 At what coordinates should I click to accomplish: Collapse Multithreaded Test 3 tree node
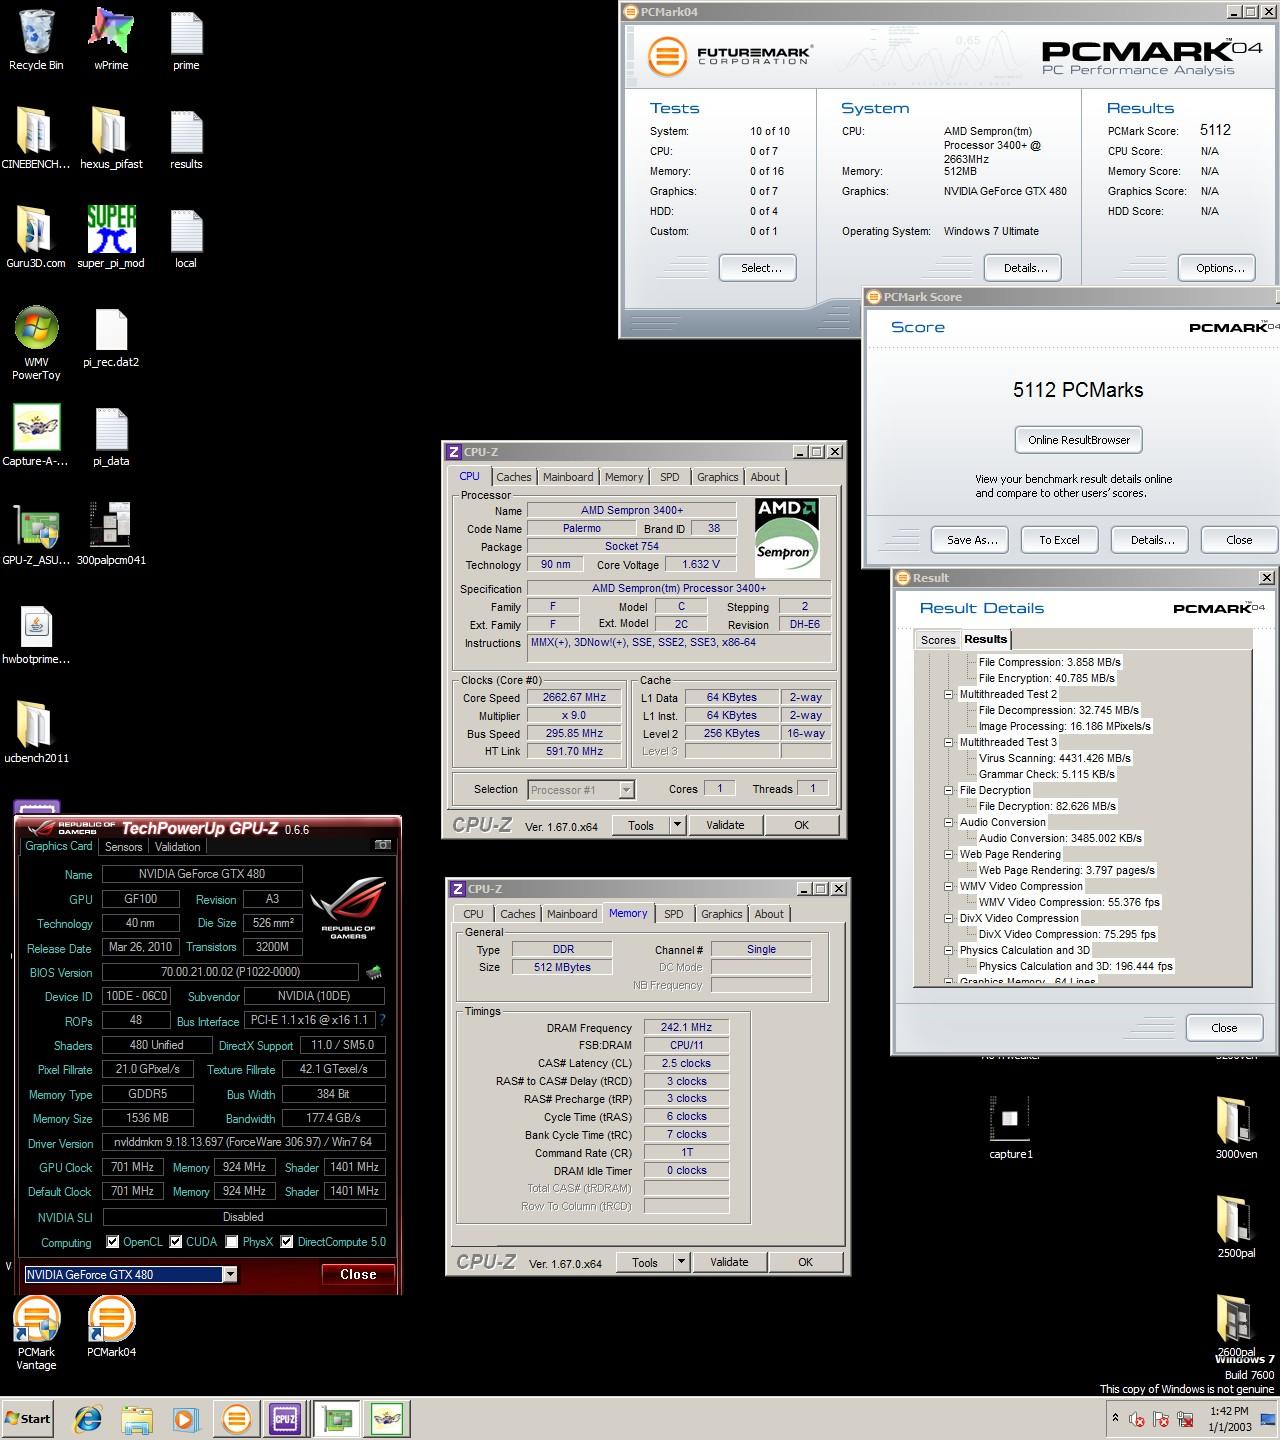coord(948,742)
